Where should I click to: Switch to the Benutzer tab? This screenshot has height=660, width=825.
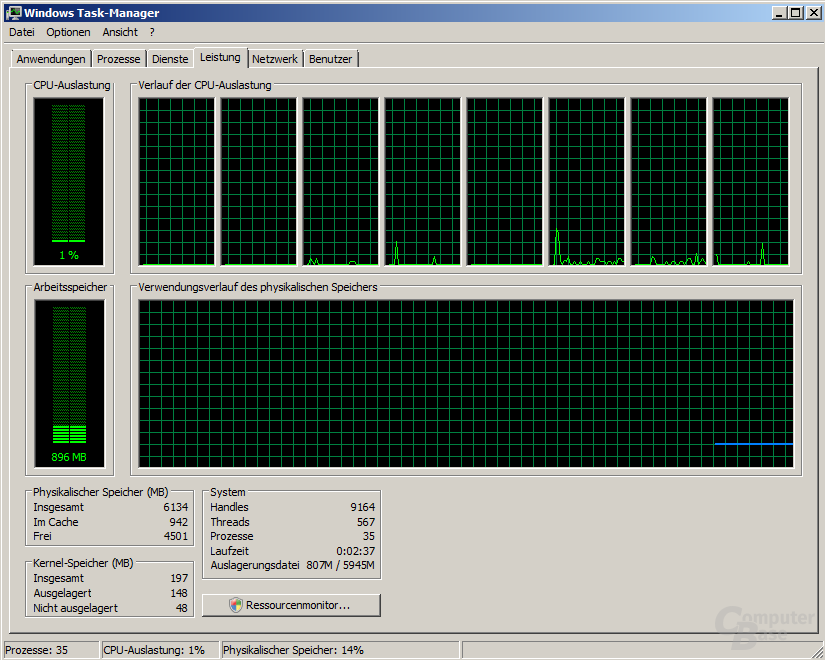pyautogui.click(x=330, y=59)
